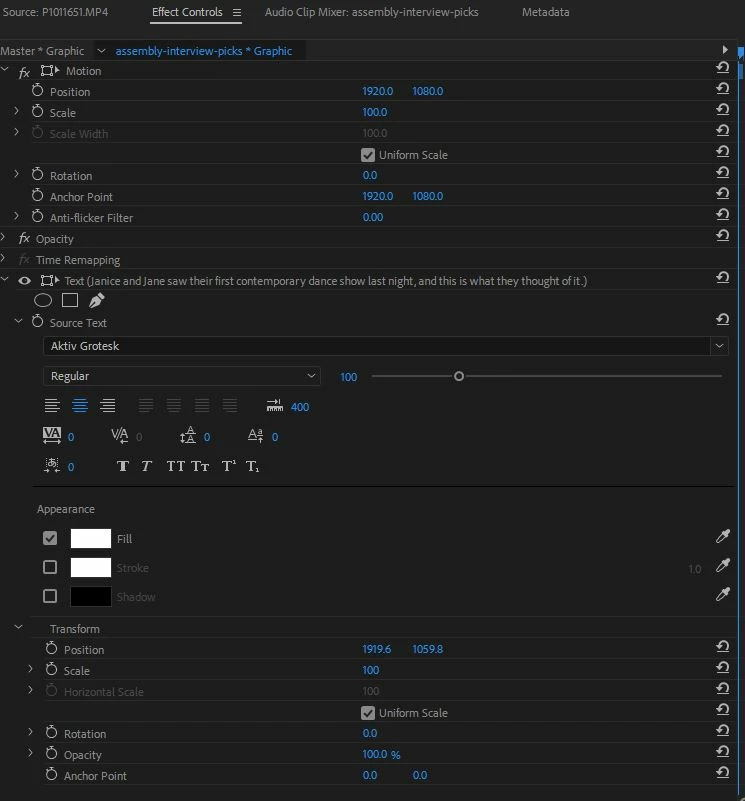745x801 pixels.
Task: Select the Effect Controls tab
Action: (187, 12)
